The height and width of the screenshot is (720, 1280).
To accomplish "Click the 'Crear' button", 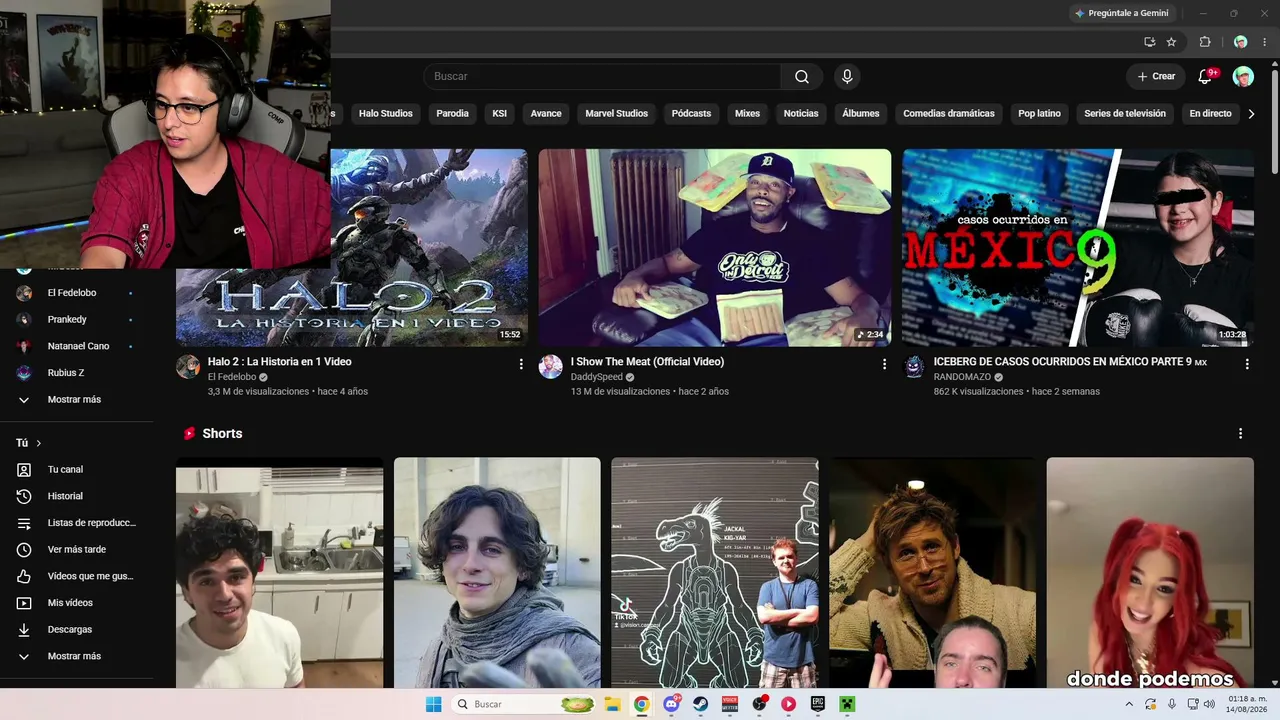I will coord(1156,77).
